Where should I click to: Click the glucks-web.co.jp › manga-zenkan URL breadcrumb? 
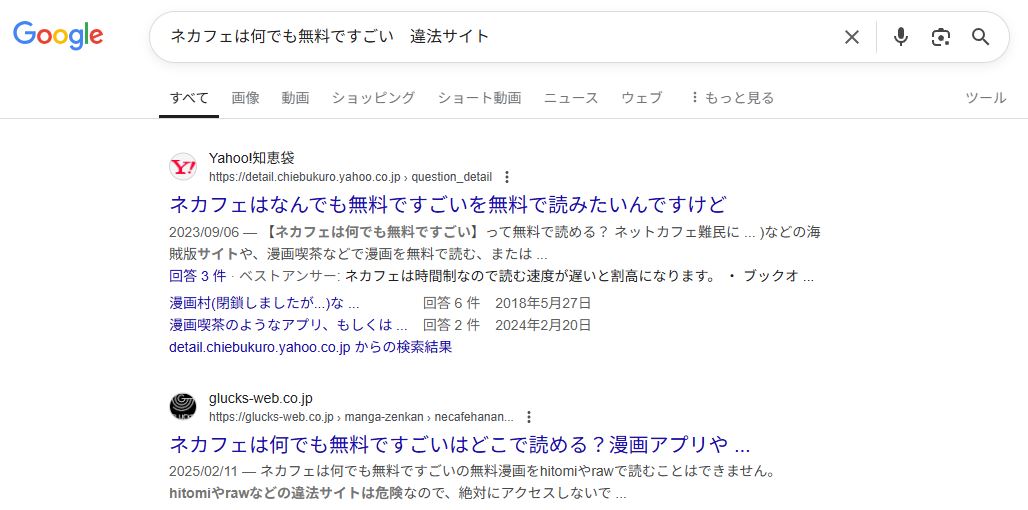click(361, 417)
